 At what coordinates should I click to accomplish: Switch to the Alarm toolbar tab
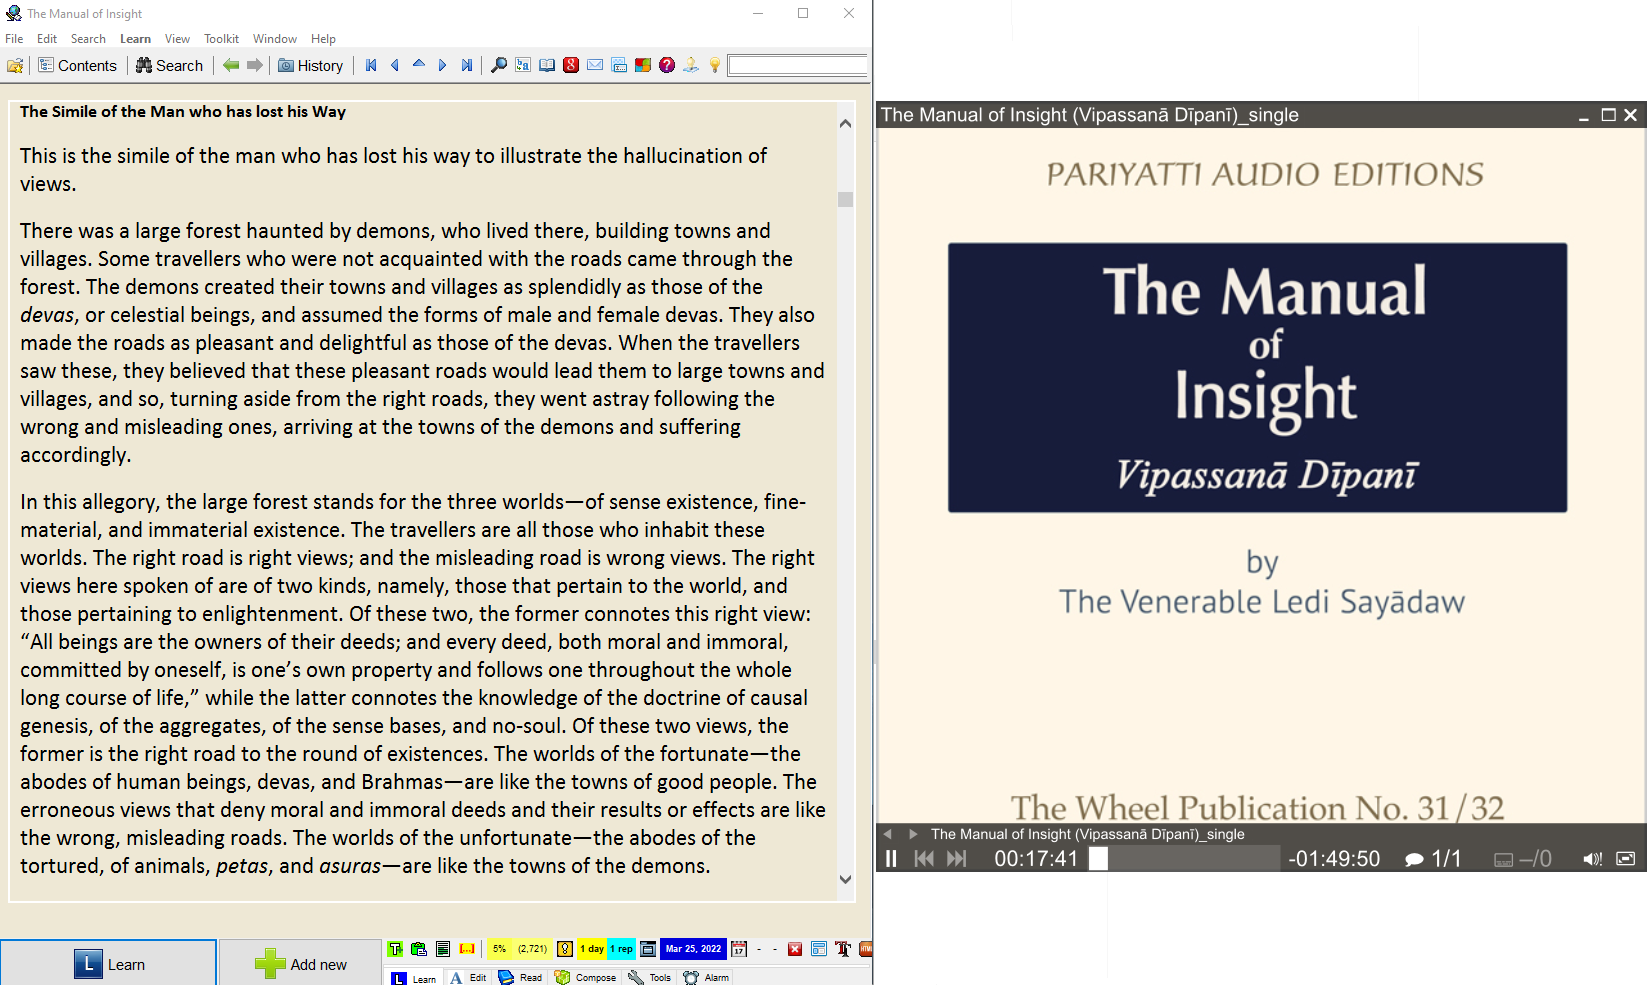(x=707, y=978)
